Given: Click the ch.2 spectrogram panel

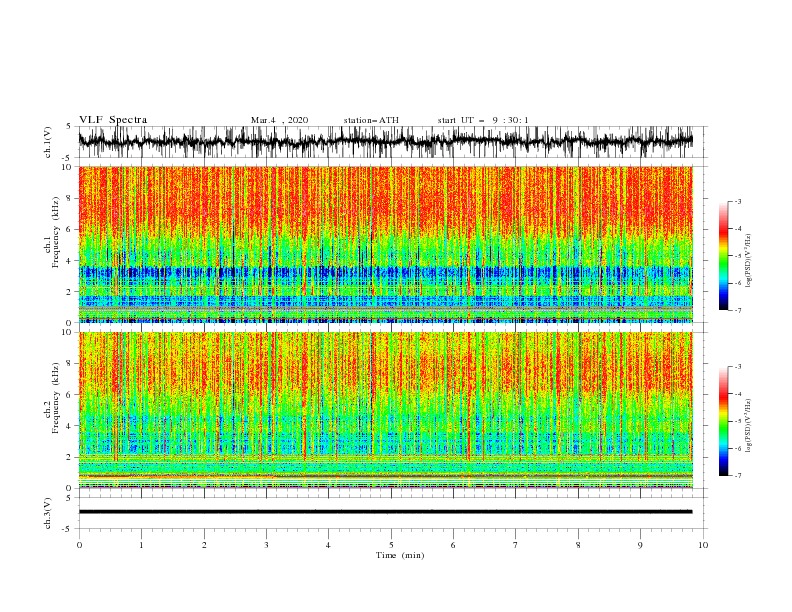Looking at the screenshot, I should [x=385, y=410].
